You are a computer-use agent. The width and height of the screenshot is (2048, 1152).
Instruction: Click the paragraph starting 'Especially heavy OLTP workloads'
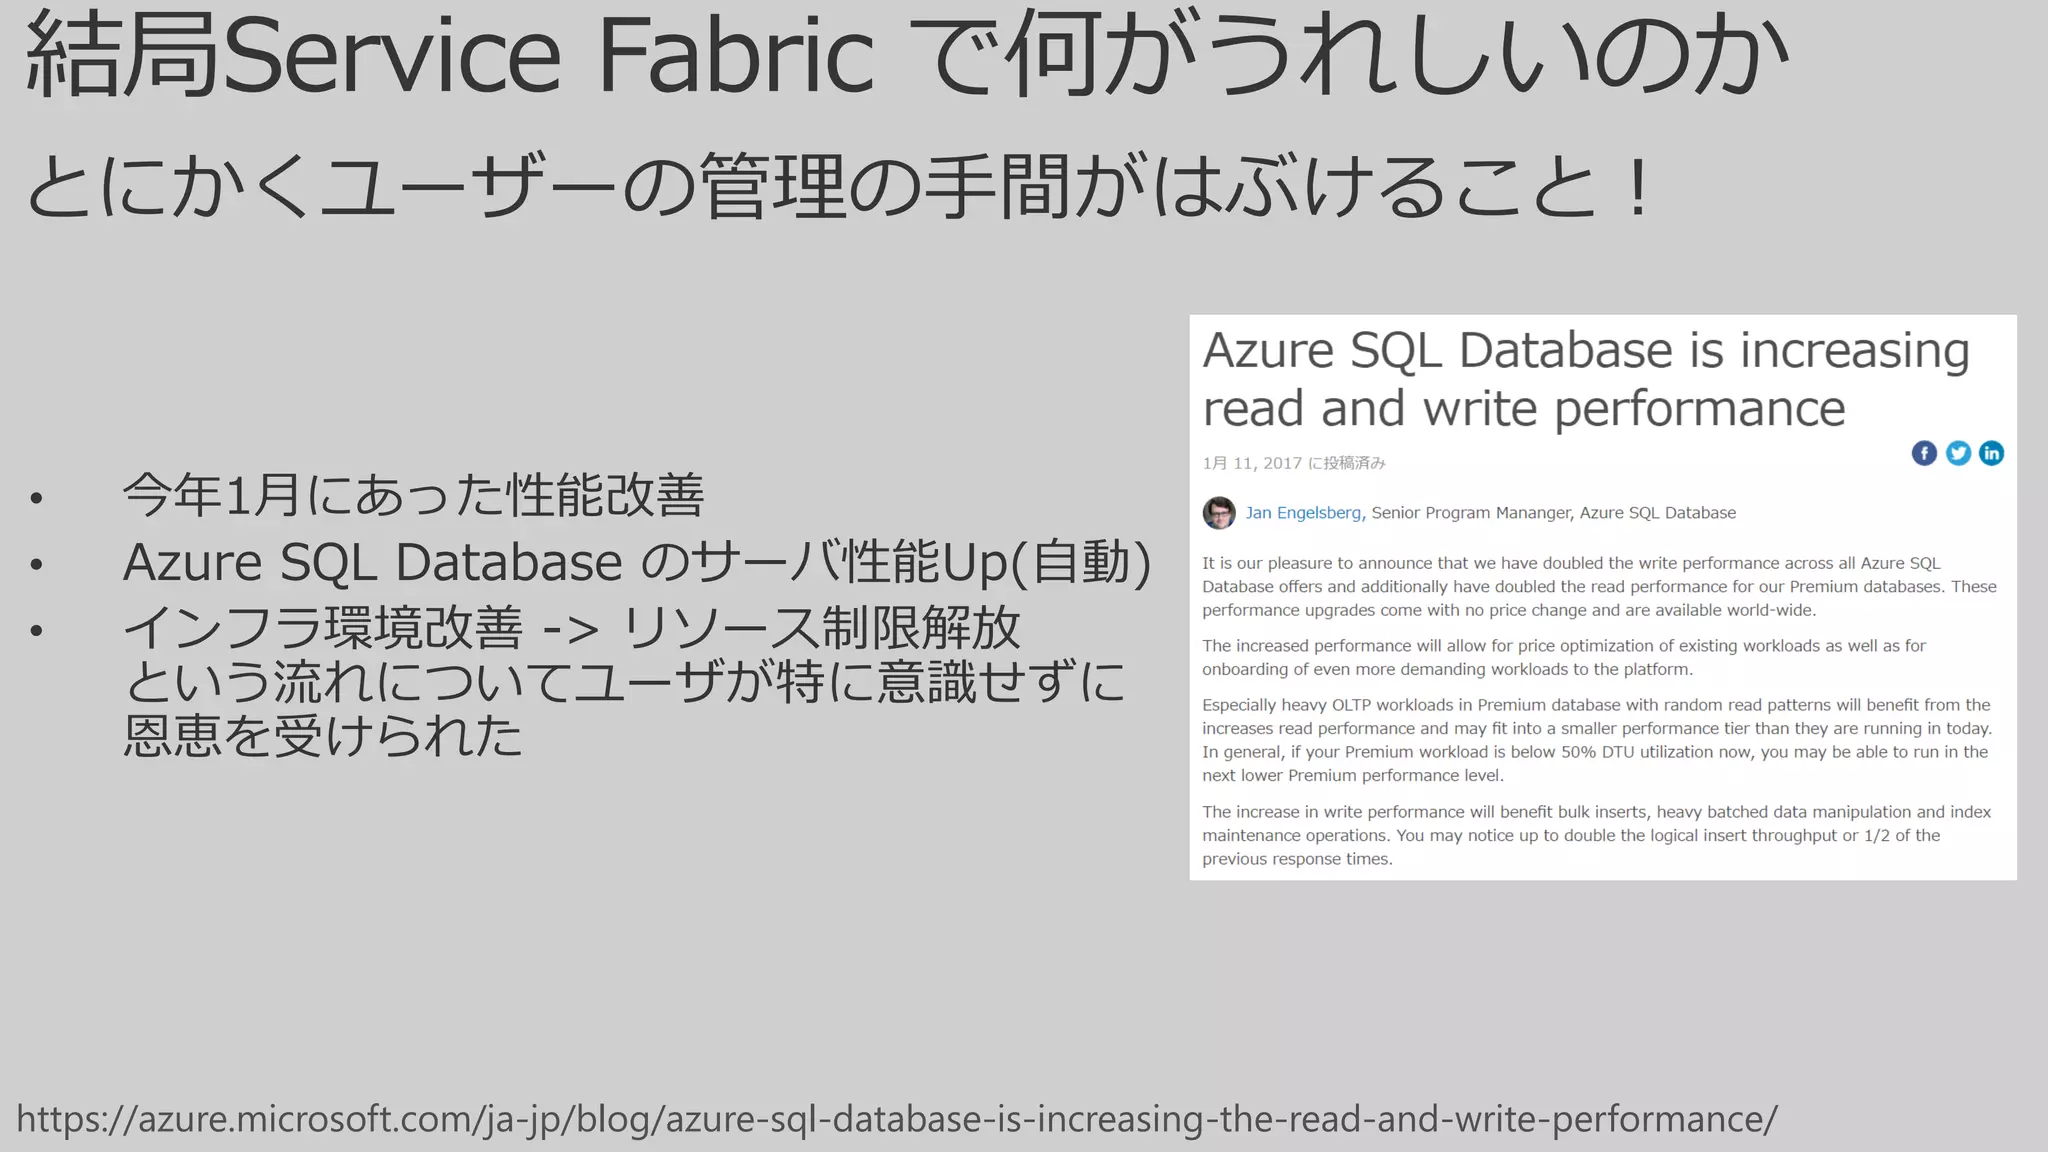[x=1597, y=740]
